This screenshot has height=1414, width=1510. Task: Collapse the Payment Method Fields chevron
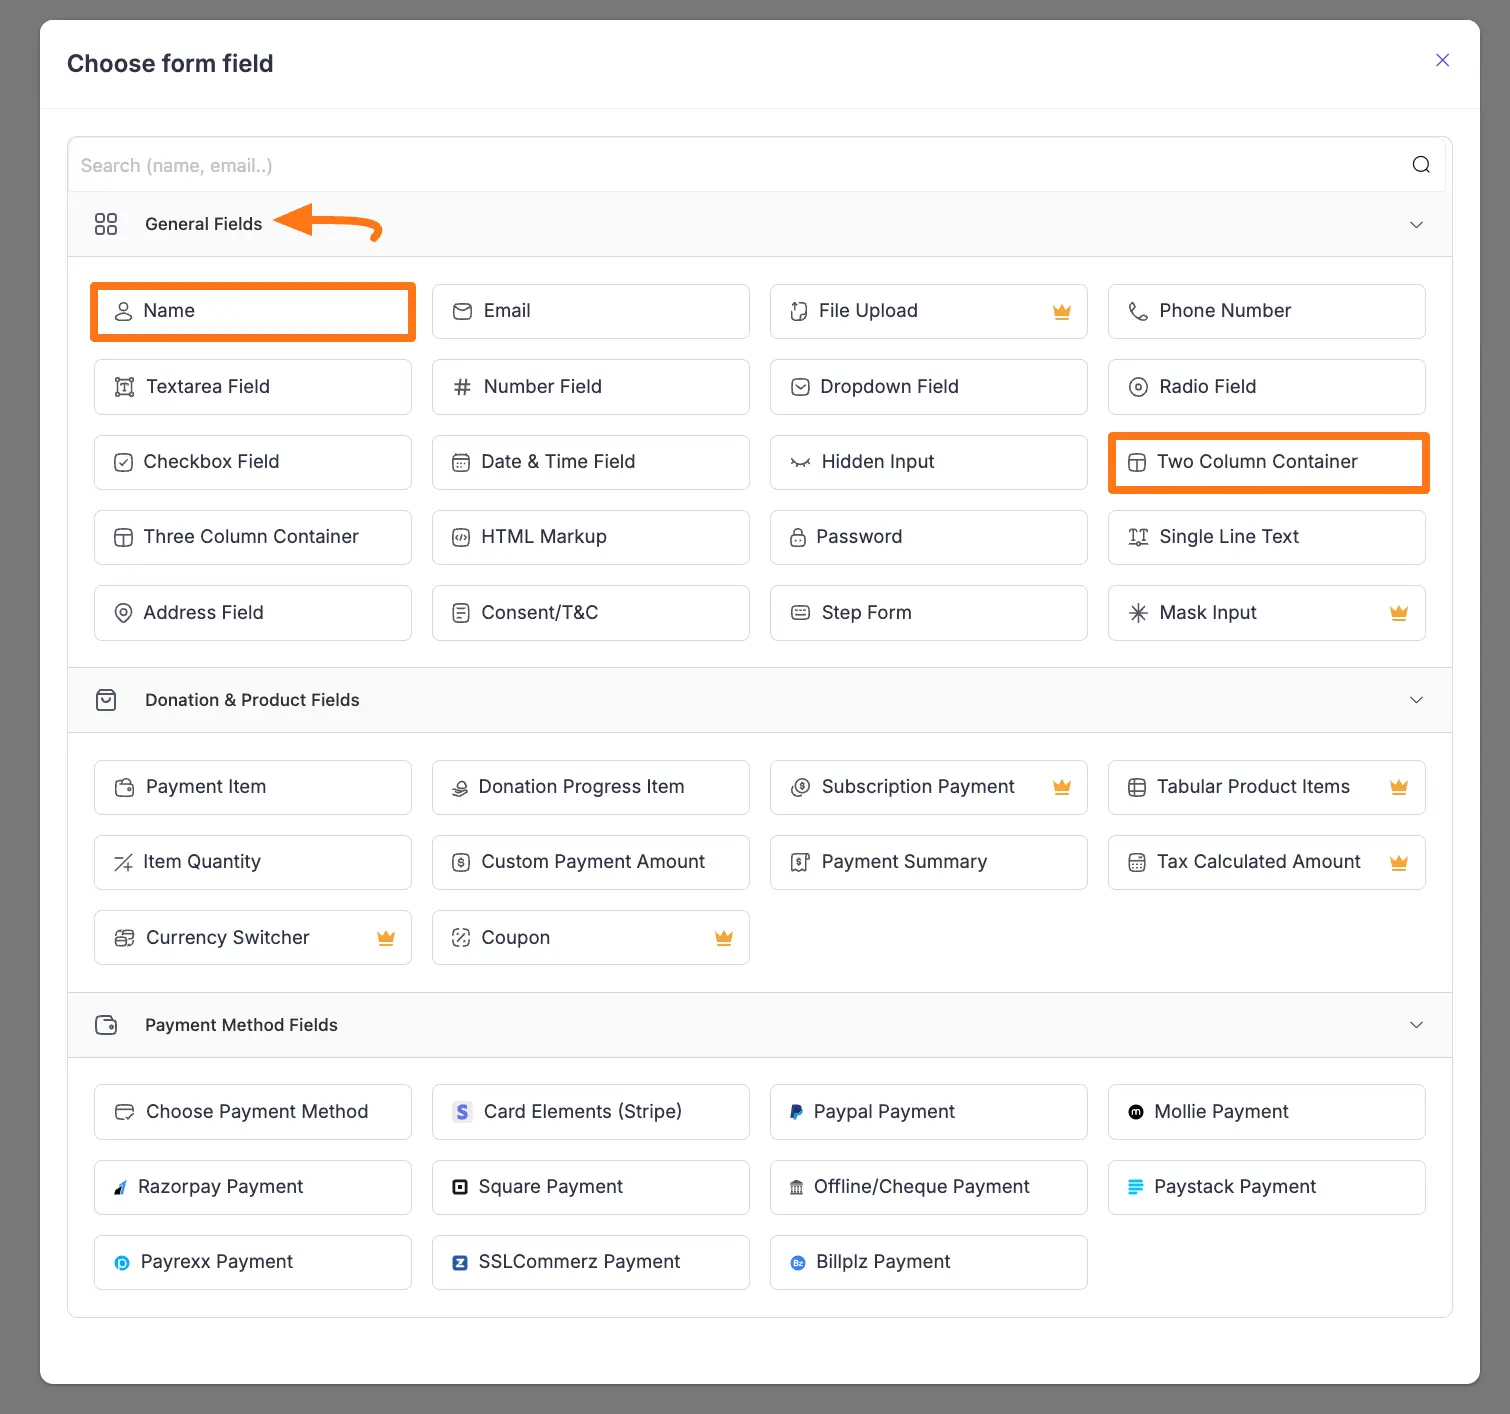[x=1416, y=1025]
